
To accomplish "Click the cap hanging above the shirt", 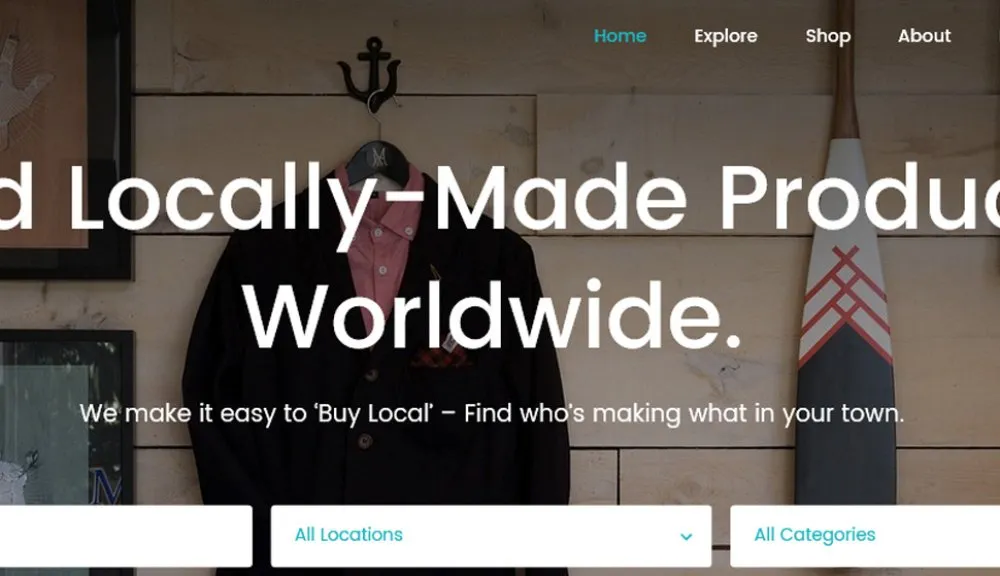I will [x=379, y=161].
